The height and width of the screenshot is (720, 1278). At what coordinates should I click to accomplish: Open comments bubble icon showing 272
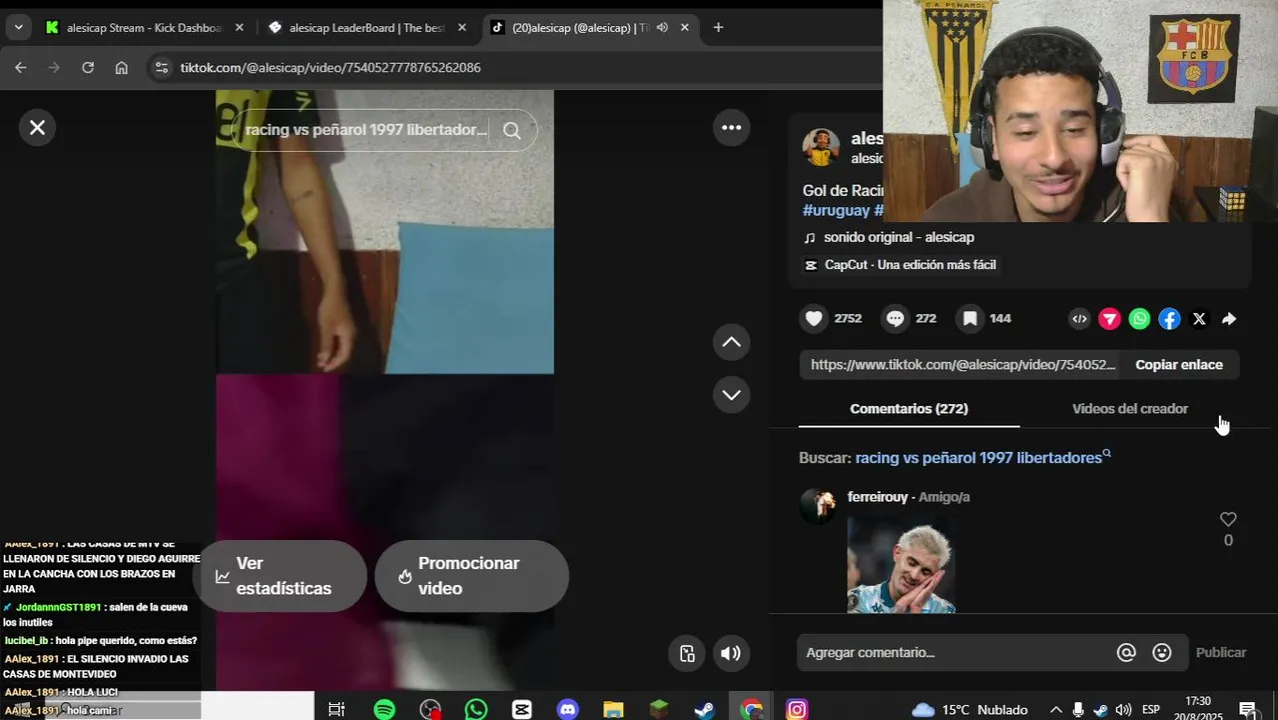[895, 319]
